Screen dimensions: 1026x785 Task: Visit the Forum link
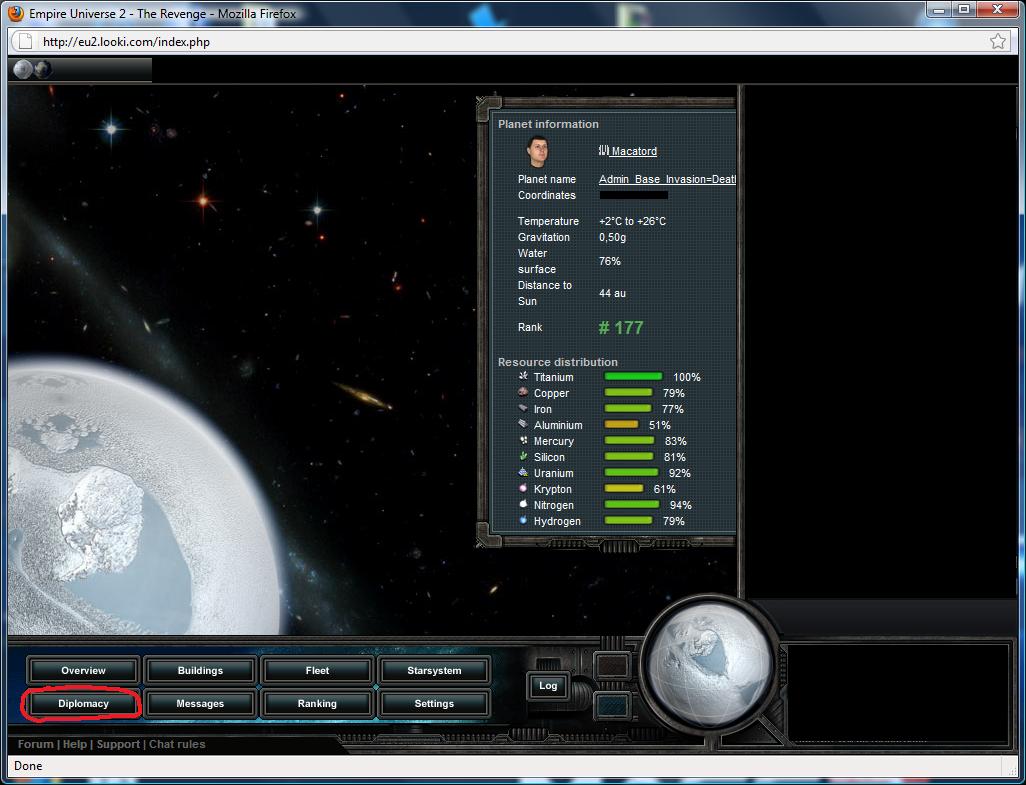tap(36, 744)
